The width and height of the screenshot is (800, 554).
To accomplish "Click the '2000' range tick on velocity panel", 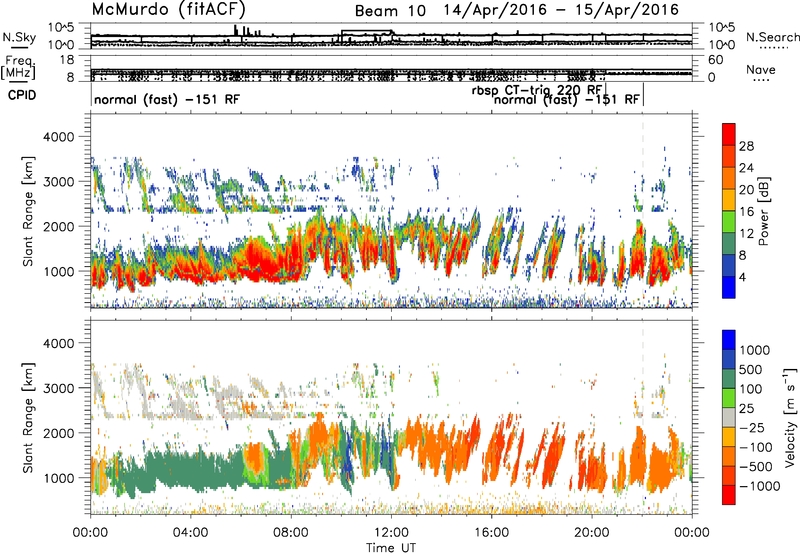I will (x=57, y=433).
